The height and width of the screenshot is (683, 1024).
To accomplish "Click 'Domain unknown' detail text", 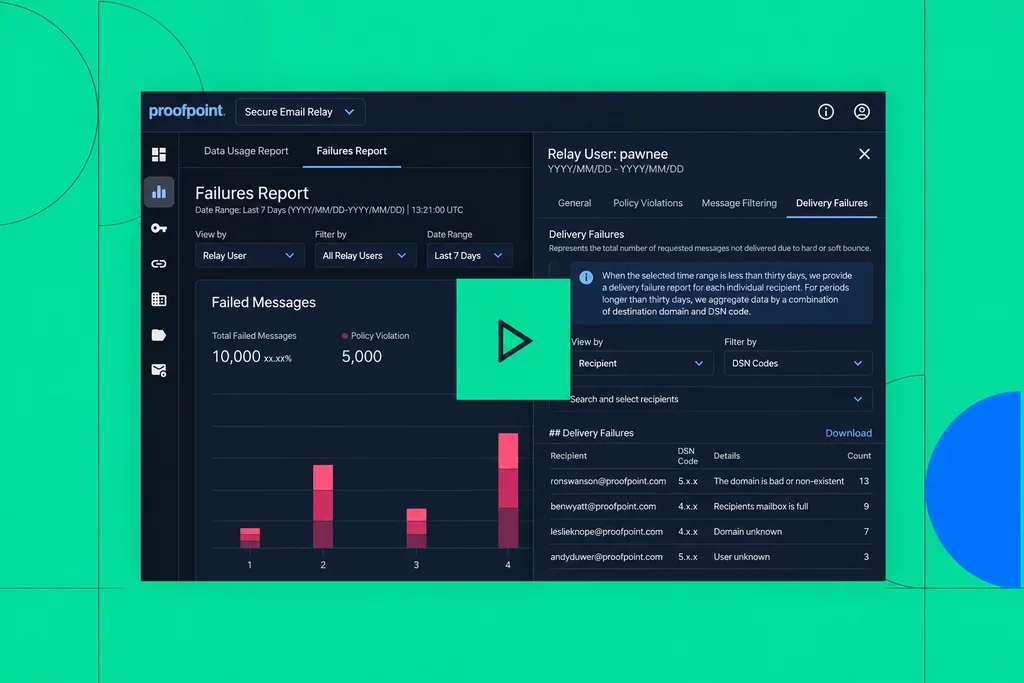I will point(748,532).
